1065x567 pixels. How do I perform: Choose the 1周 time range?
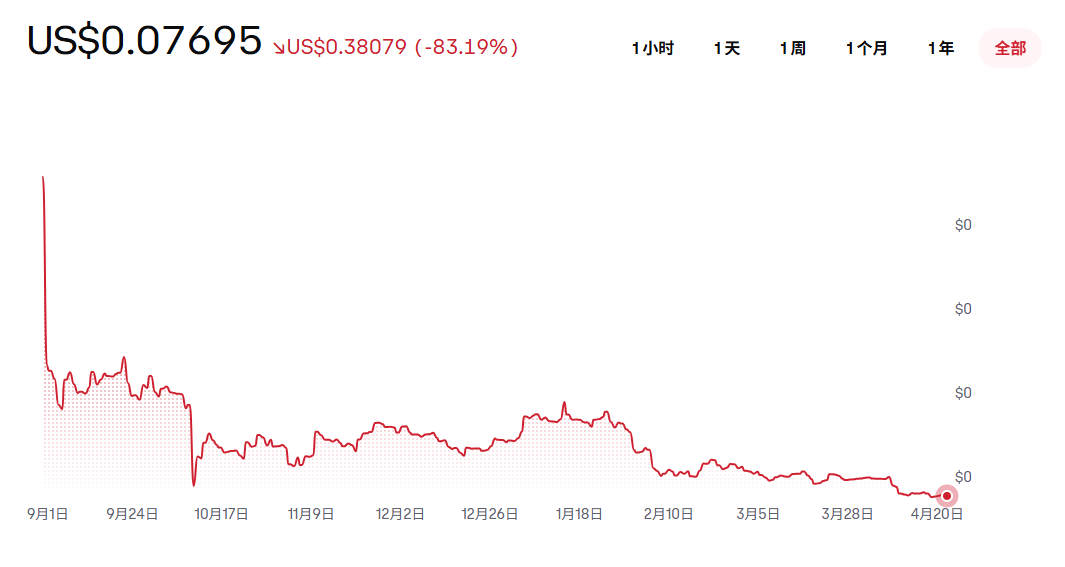click(793, 48)
